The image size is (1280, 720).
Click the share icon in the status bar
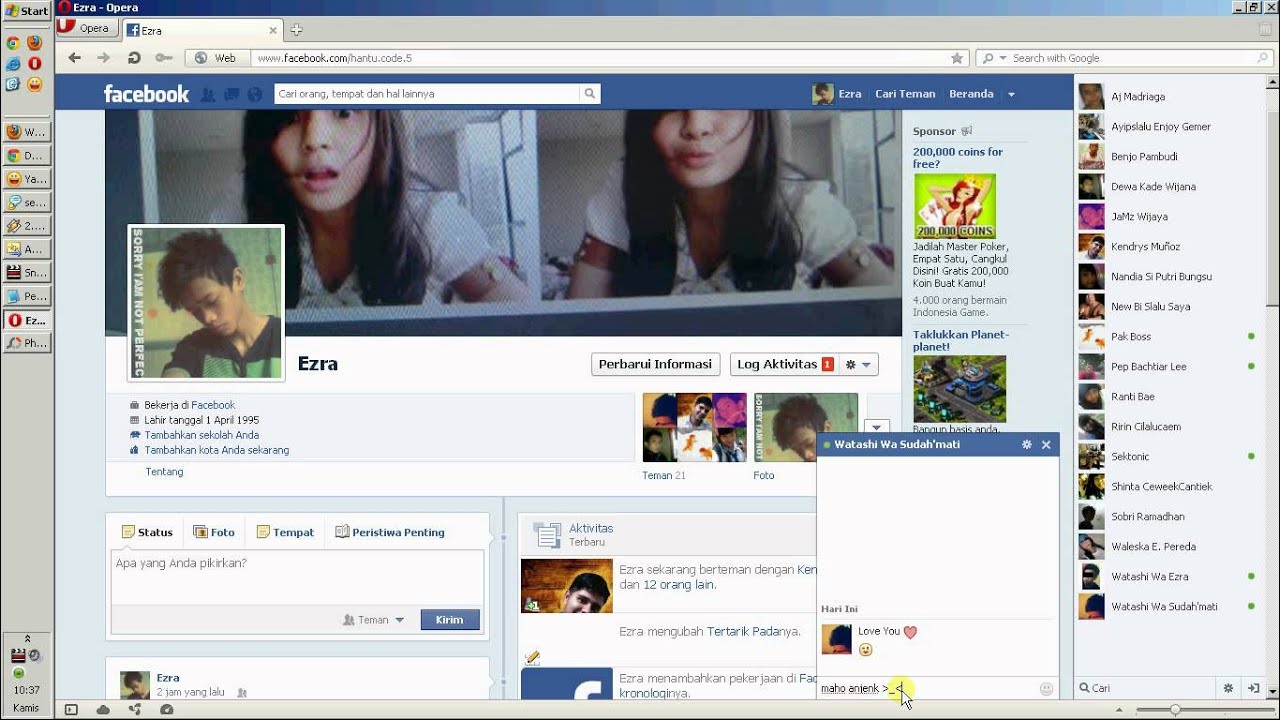[x=135, y=710]
